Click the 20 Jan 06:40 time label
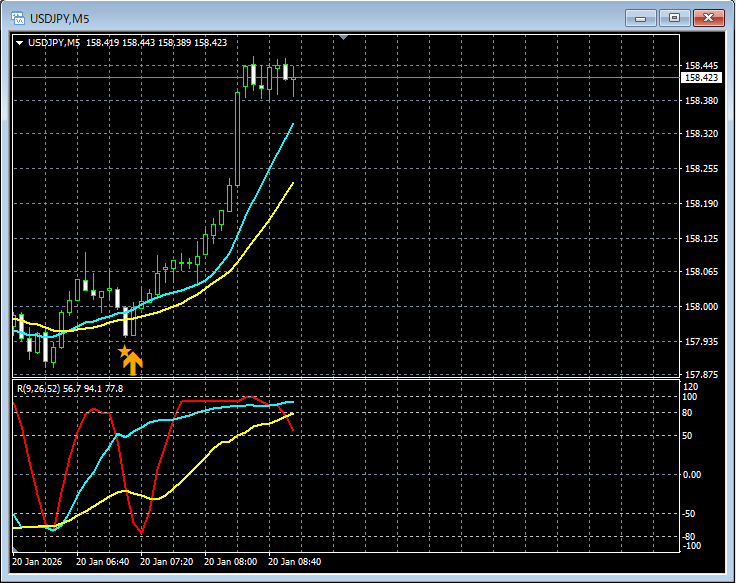Screen dimensions: 737x583 click(x=102, y=561)
